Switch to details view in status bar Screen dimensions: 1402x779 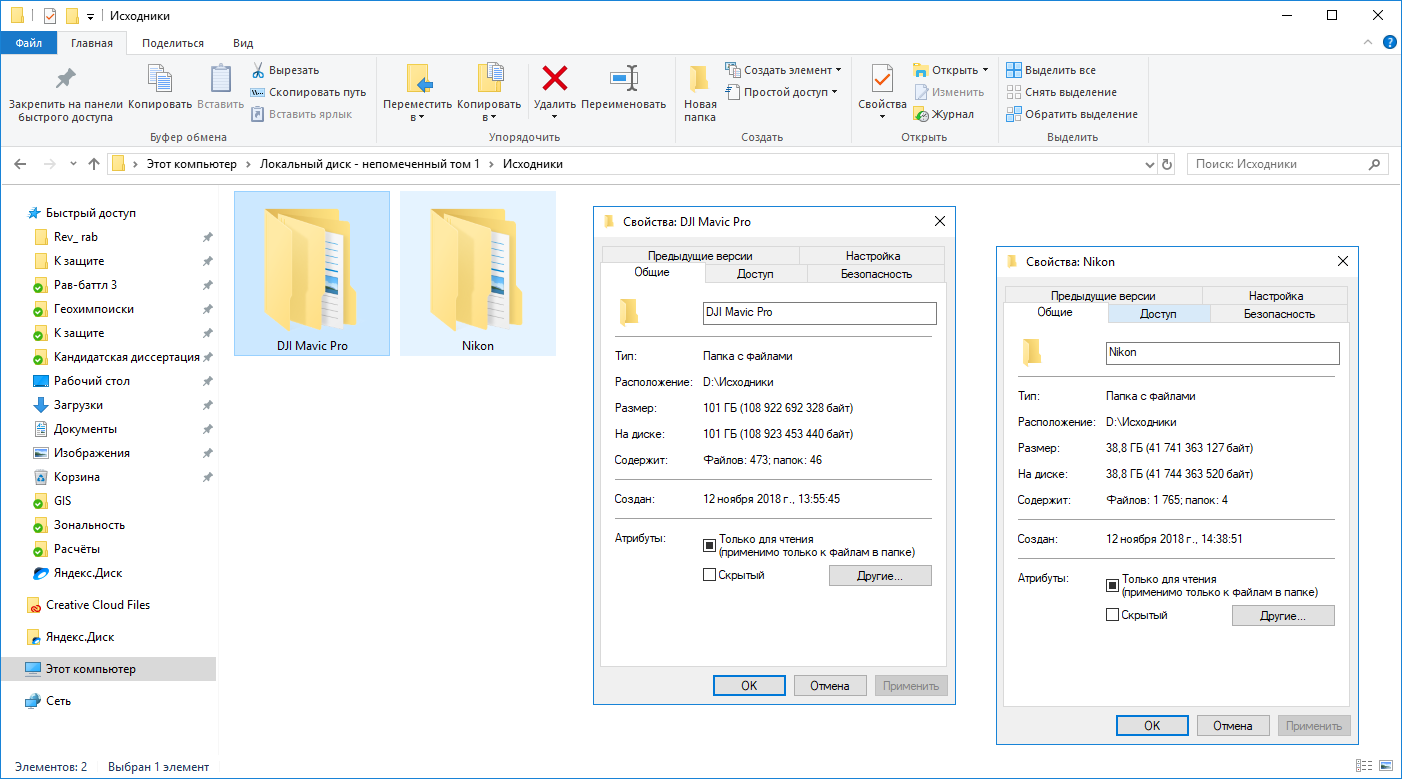[x=1365, y=767]
